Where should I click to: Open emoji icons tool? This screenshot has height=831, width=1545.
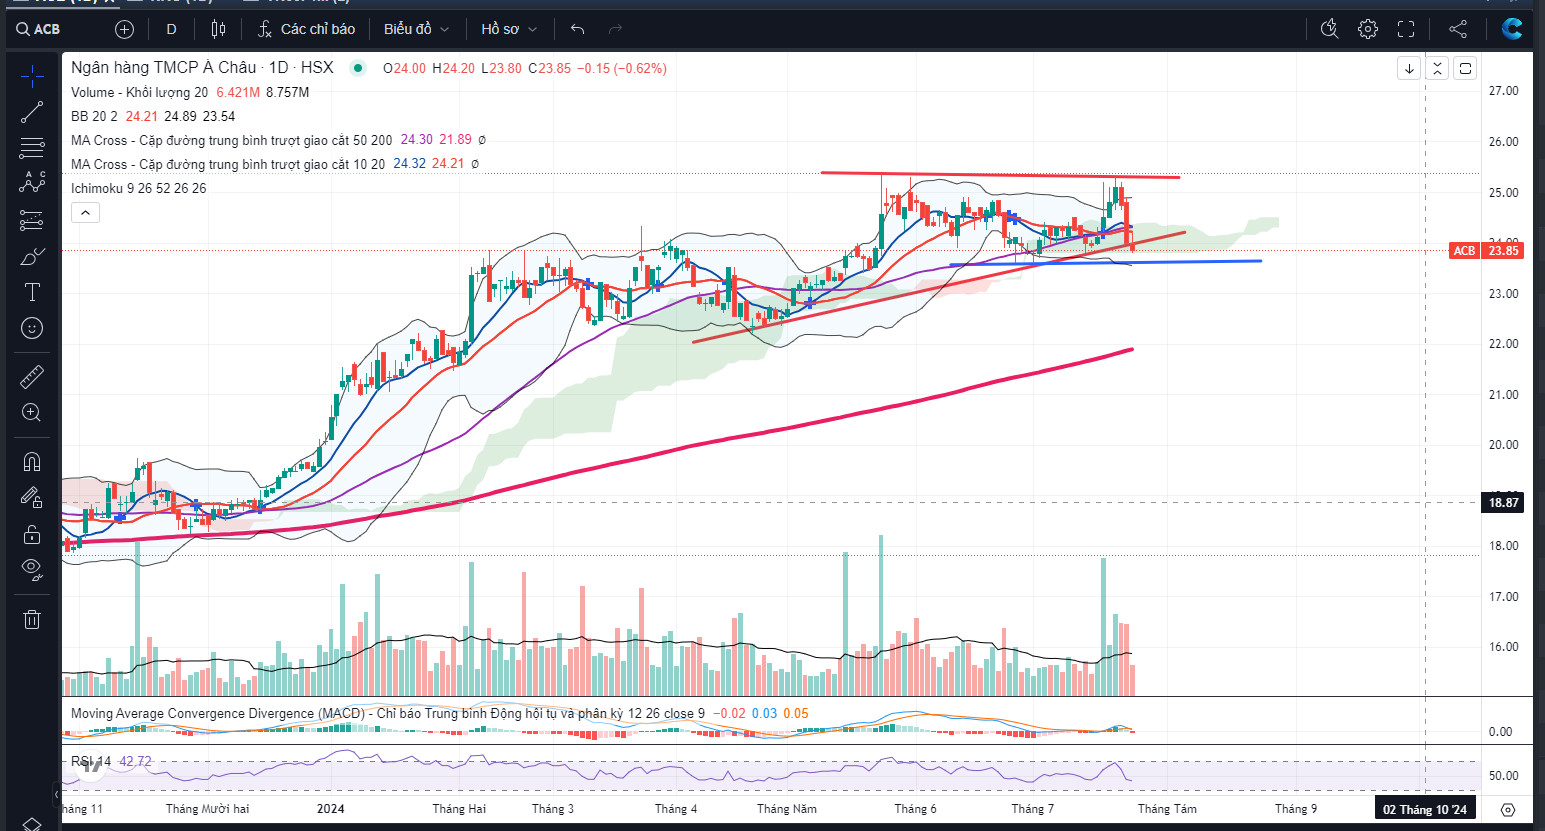(32, 328)
